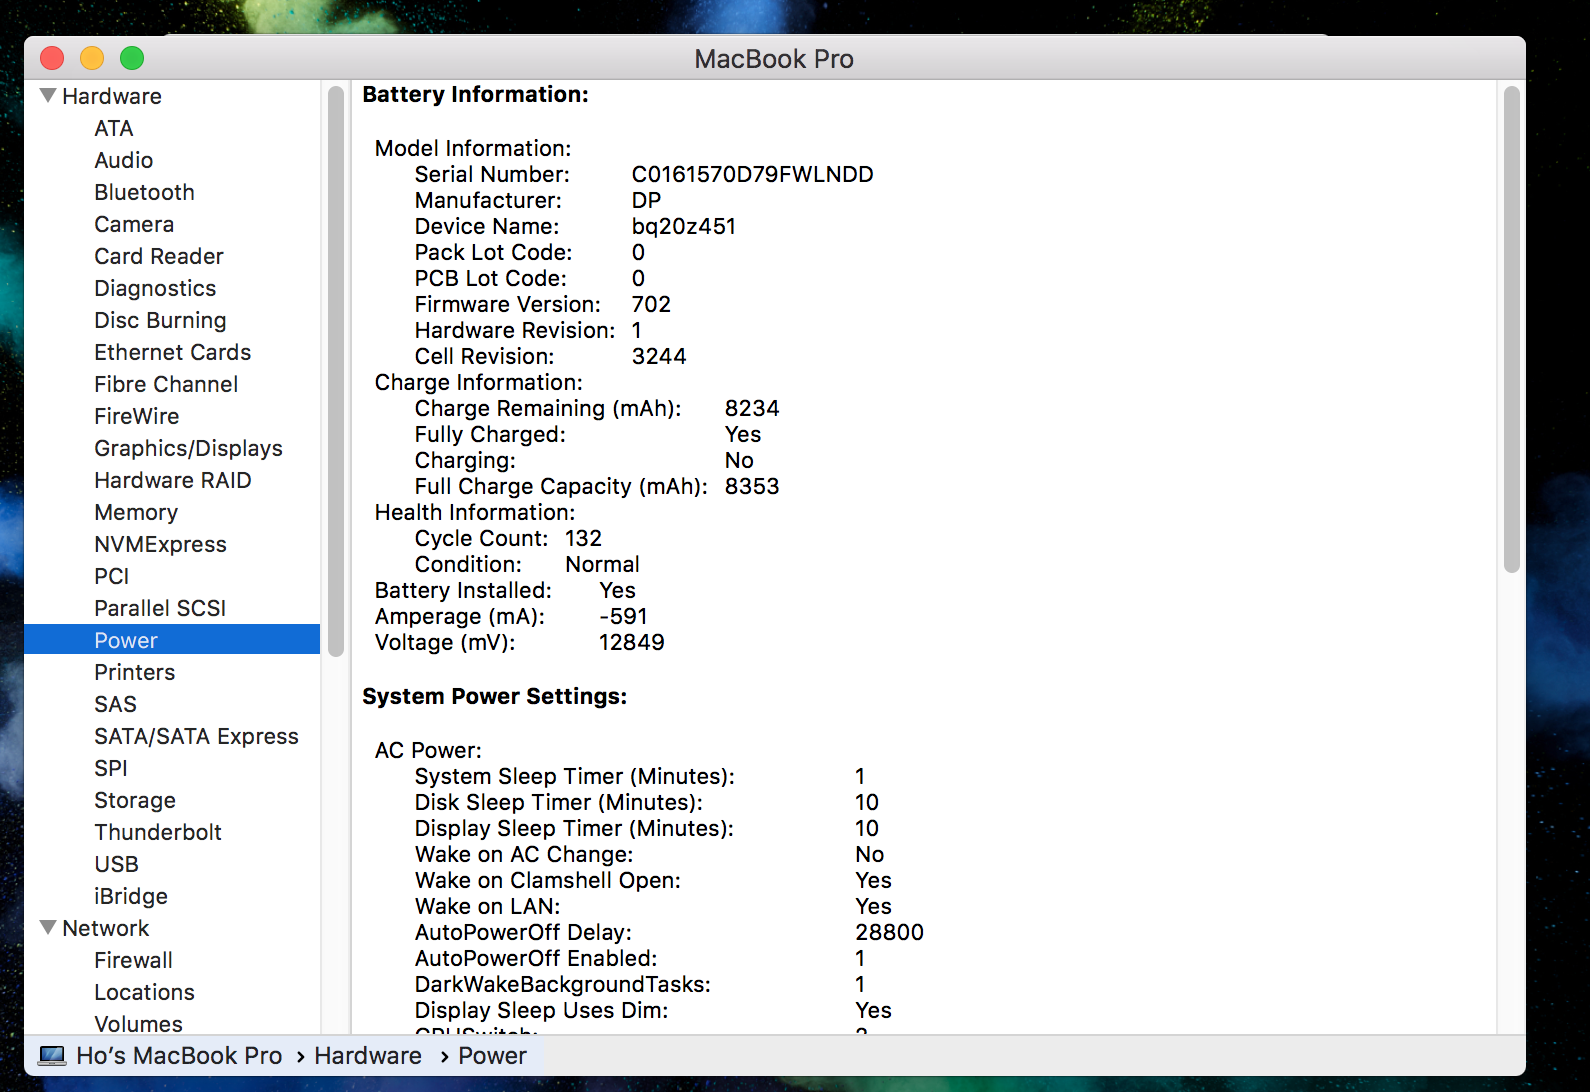Click the Full Charge Capacity value 8353

tap(752, 486)
